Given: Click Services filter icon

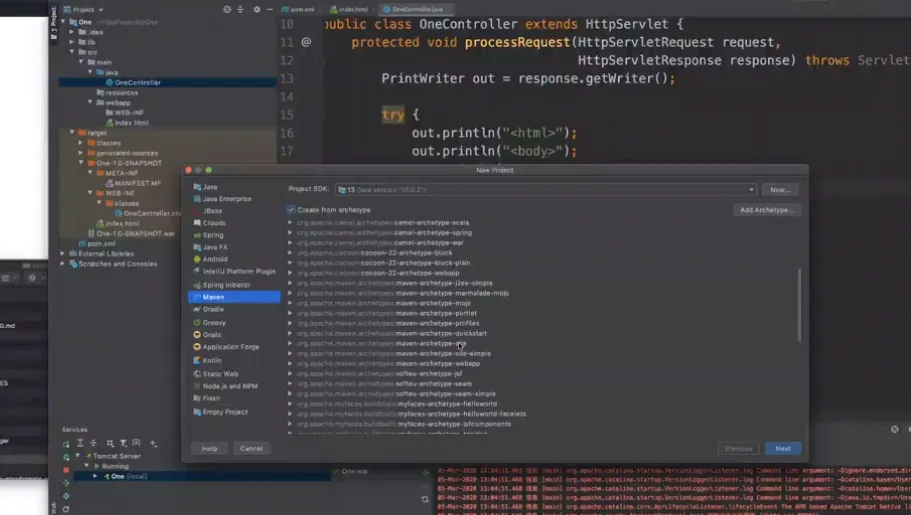Looking at the screenshot, I should pos(123,444).
